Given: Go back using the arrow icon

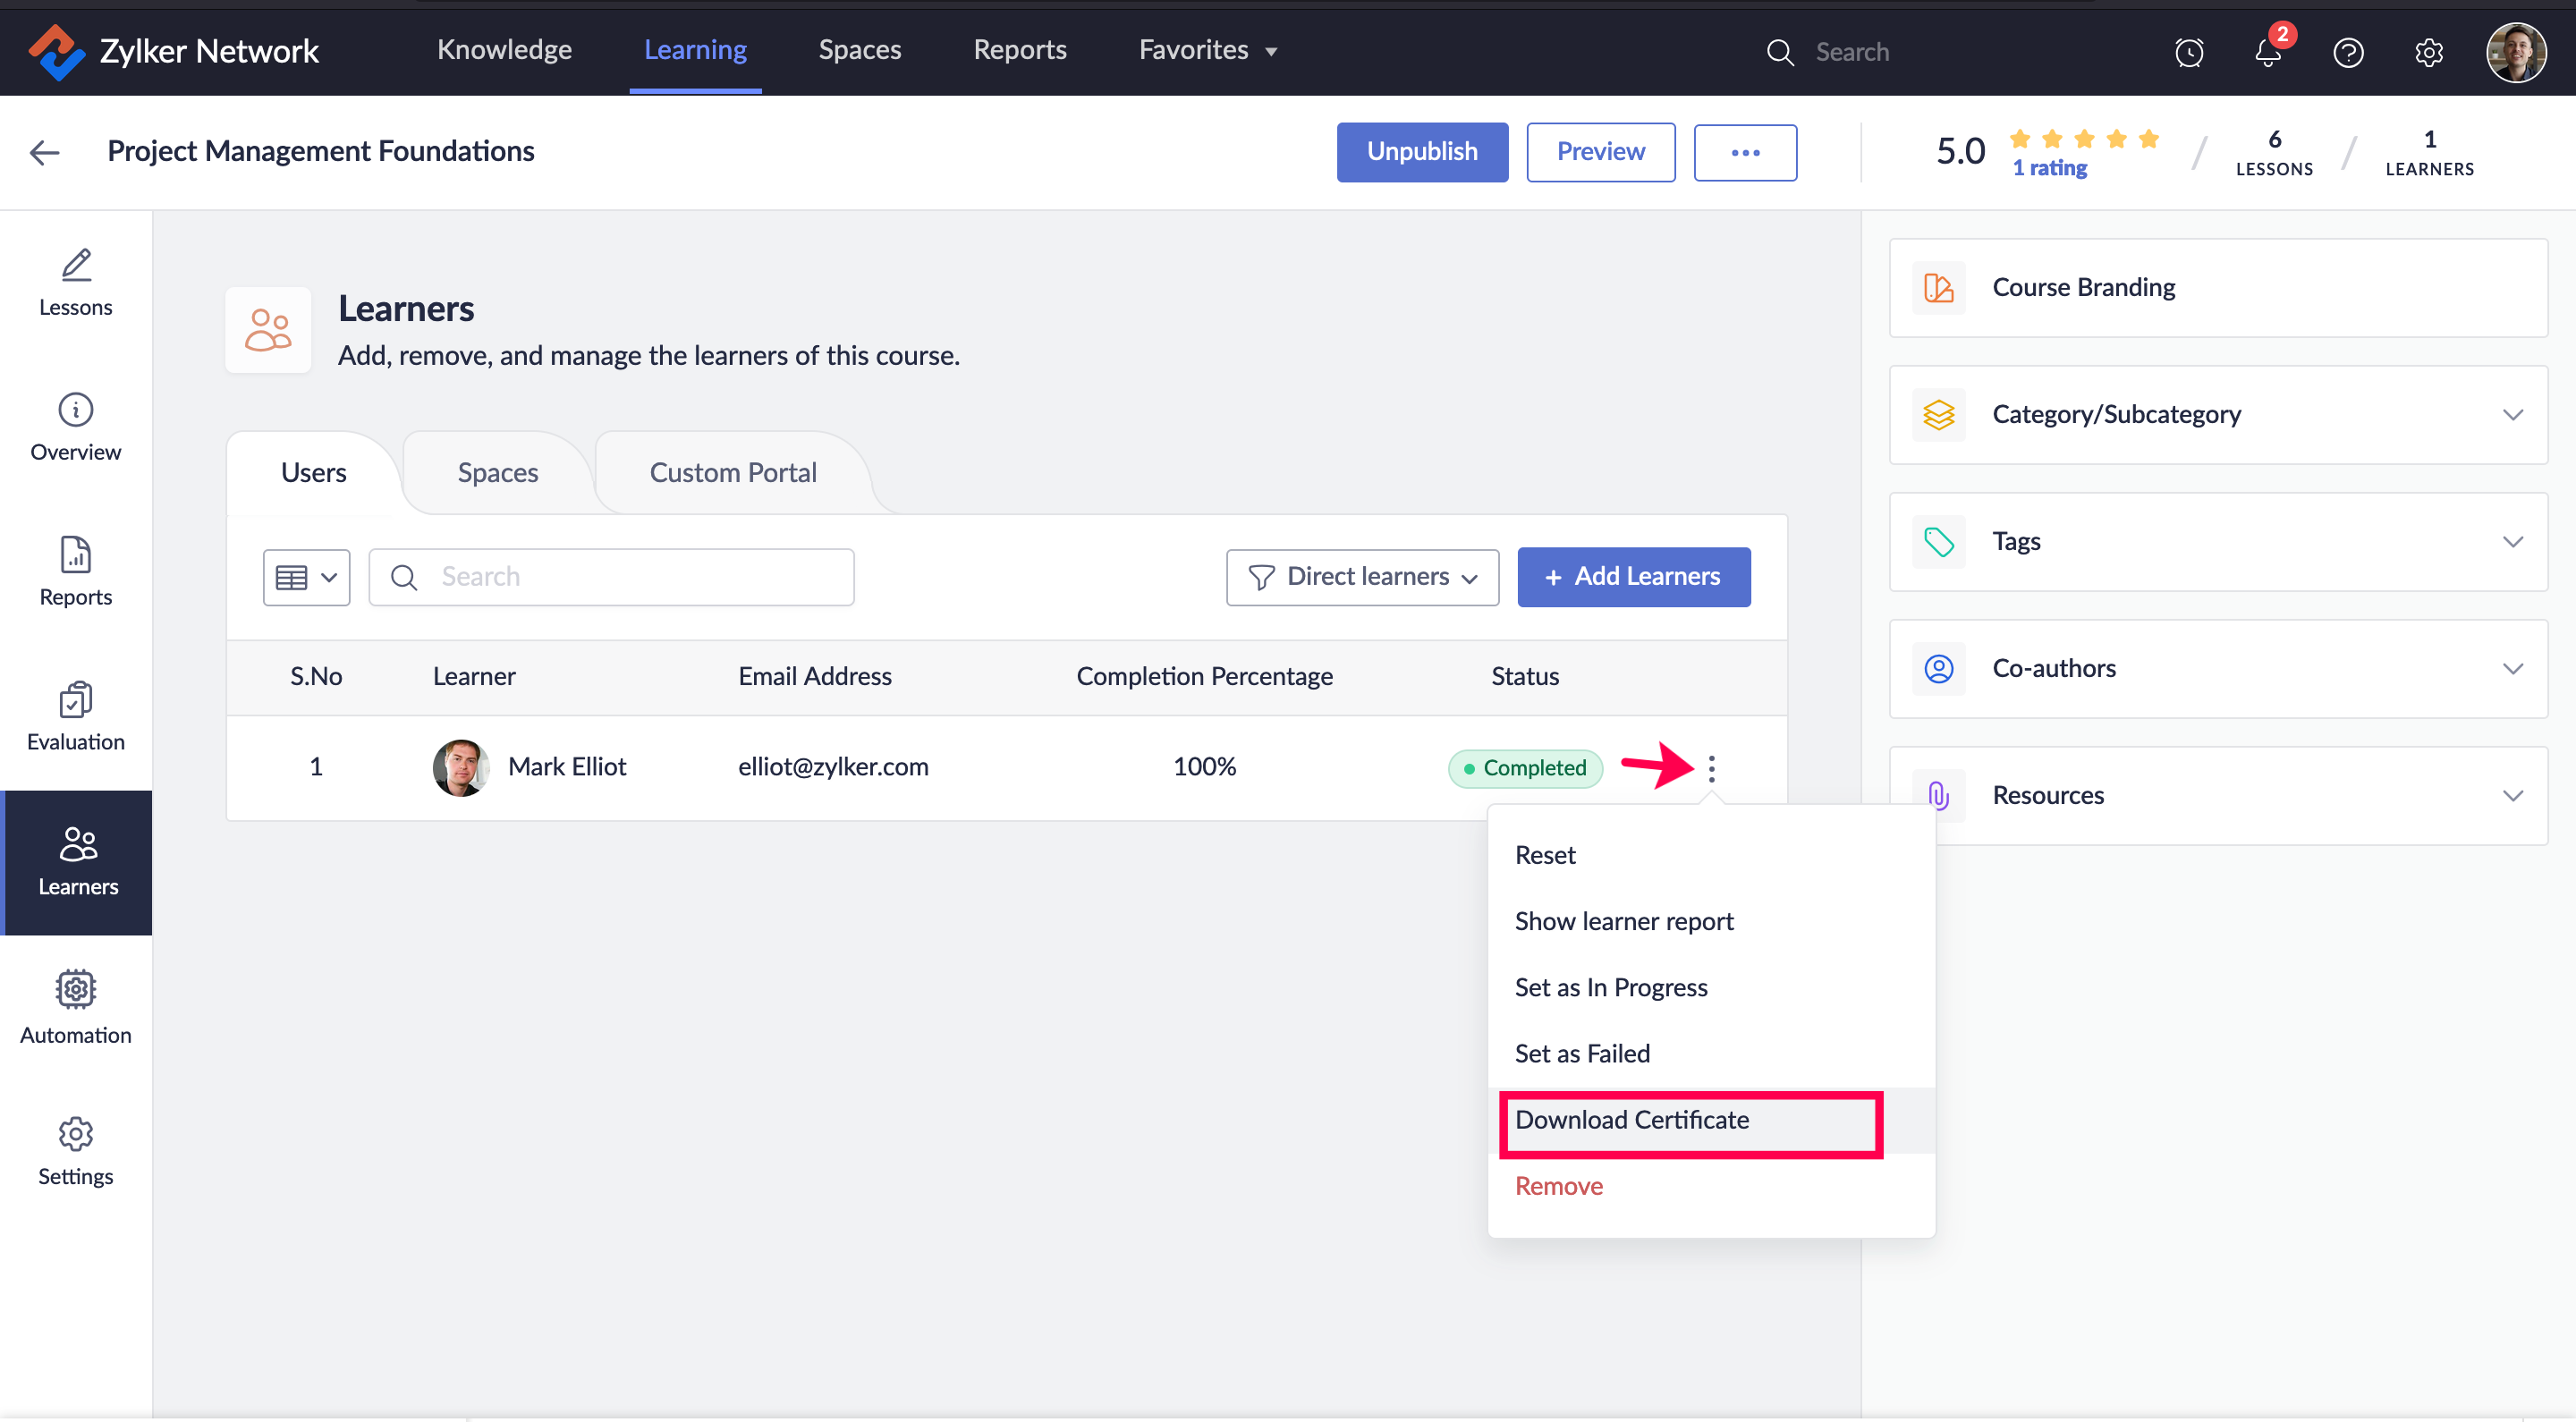Looking at the screenshot, I should [45, 152].
